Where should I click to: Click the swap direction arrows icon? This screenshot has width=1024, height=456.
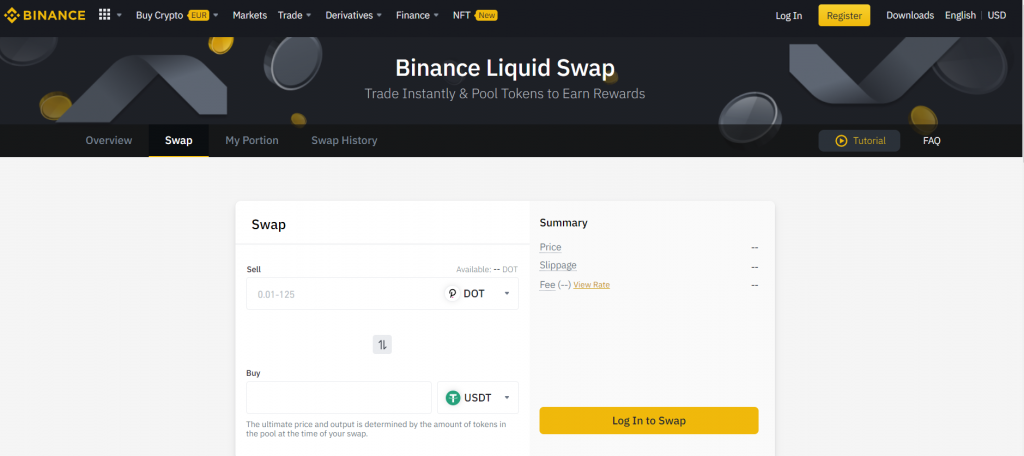382,344
